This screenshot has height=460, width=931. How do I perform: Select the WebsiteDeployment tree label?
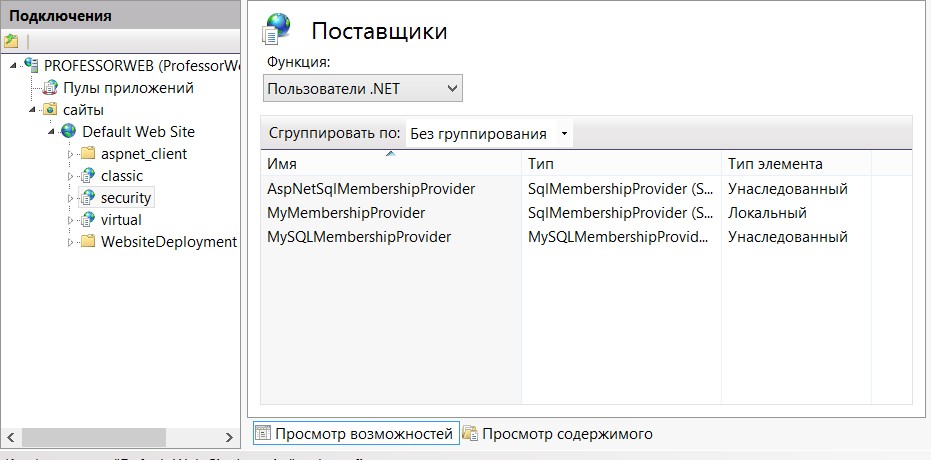point(169,242)
